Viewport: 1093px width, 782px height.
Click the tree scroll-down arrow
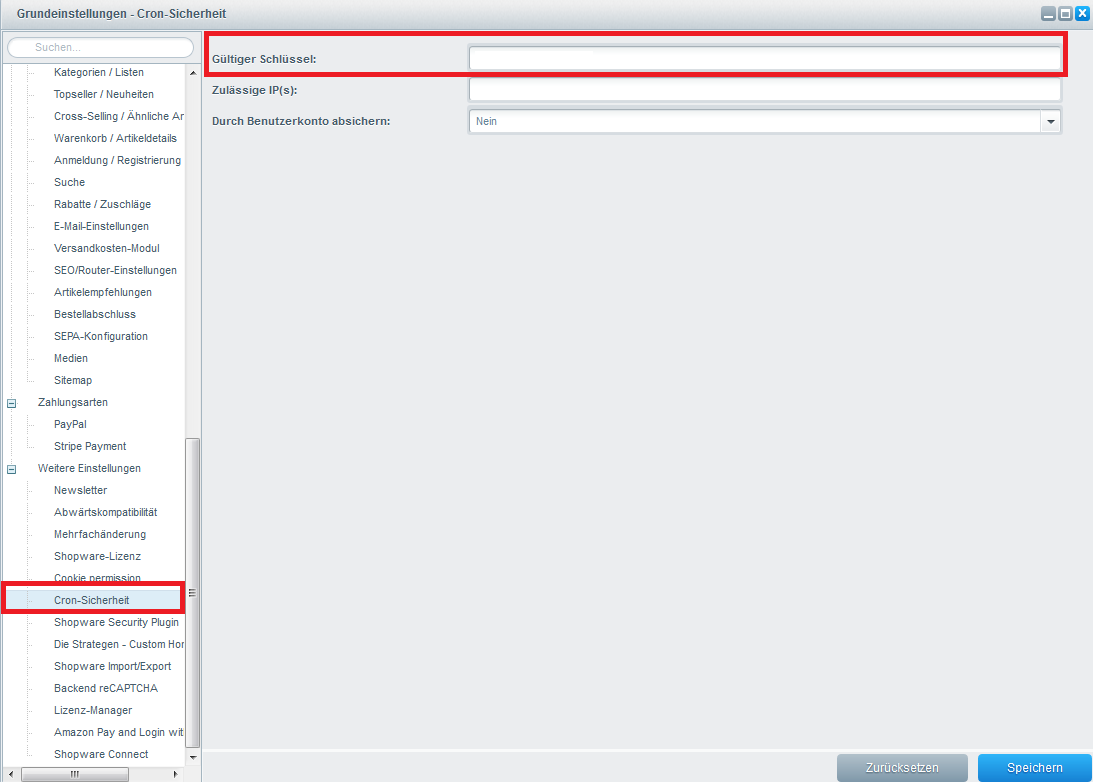(x=193, y=757)
